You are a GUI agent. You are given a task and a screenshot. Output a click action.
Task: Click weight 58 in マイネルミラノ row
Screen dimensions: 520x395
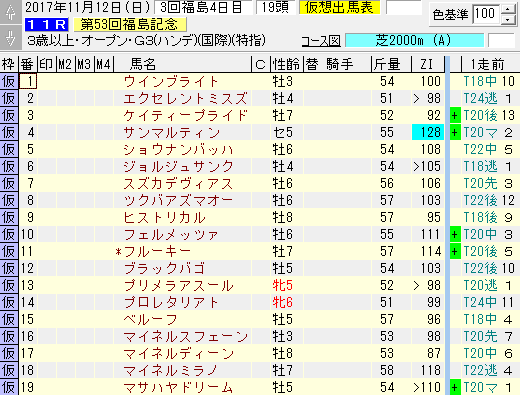coord(387,371)
